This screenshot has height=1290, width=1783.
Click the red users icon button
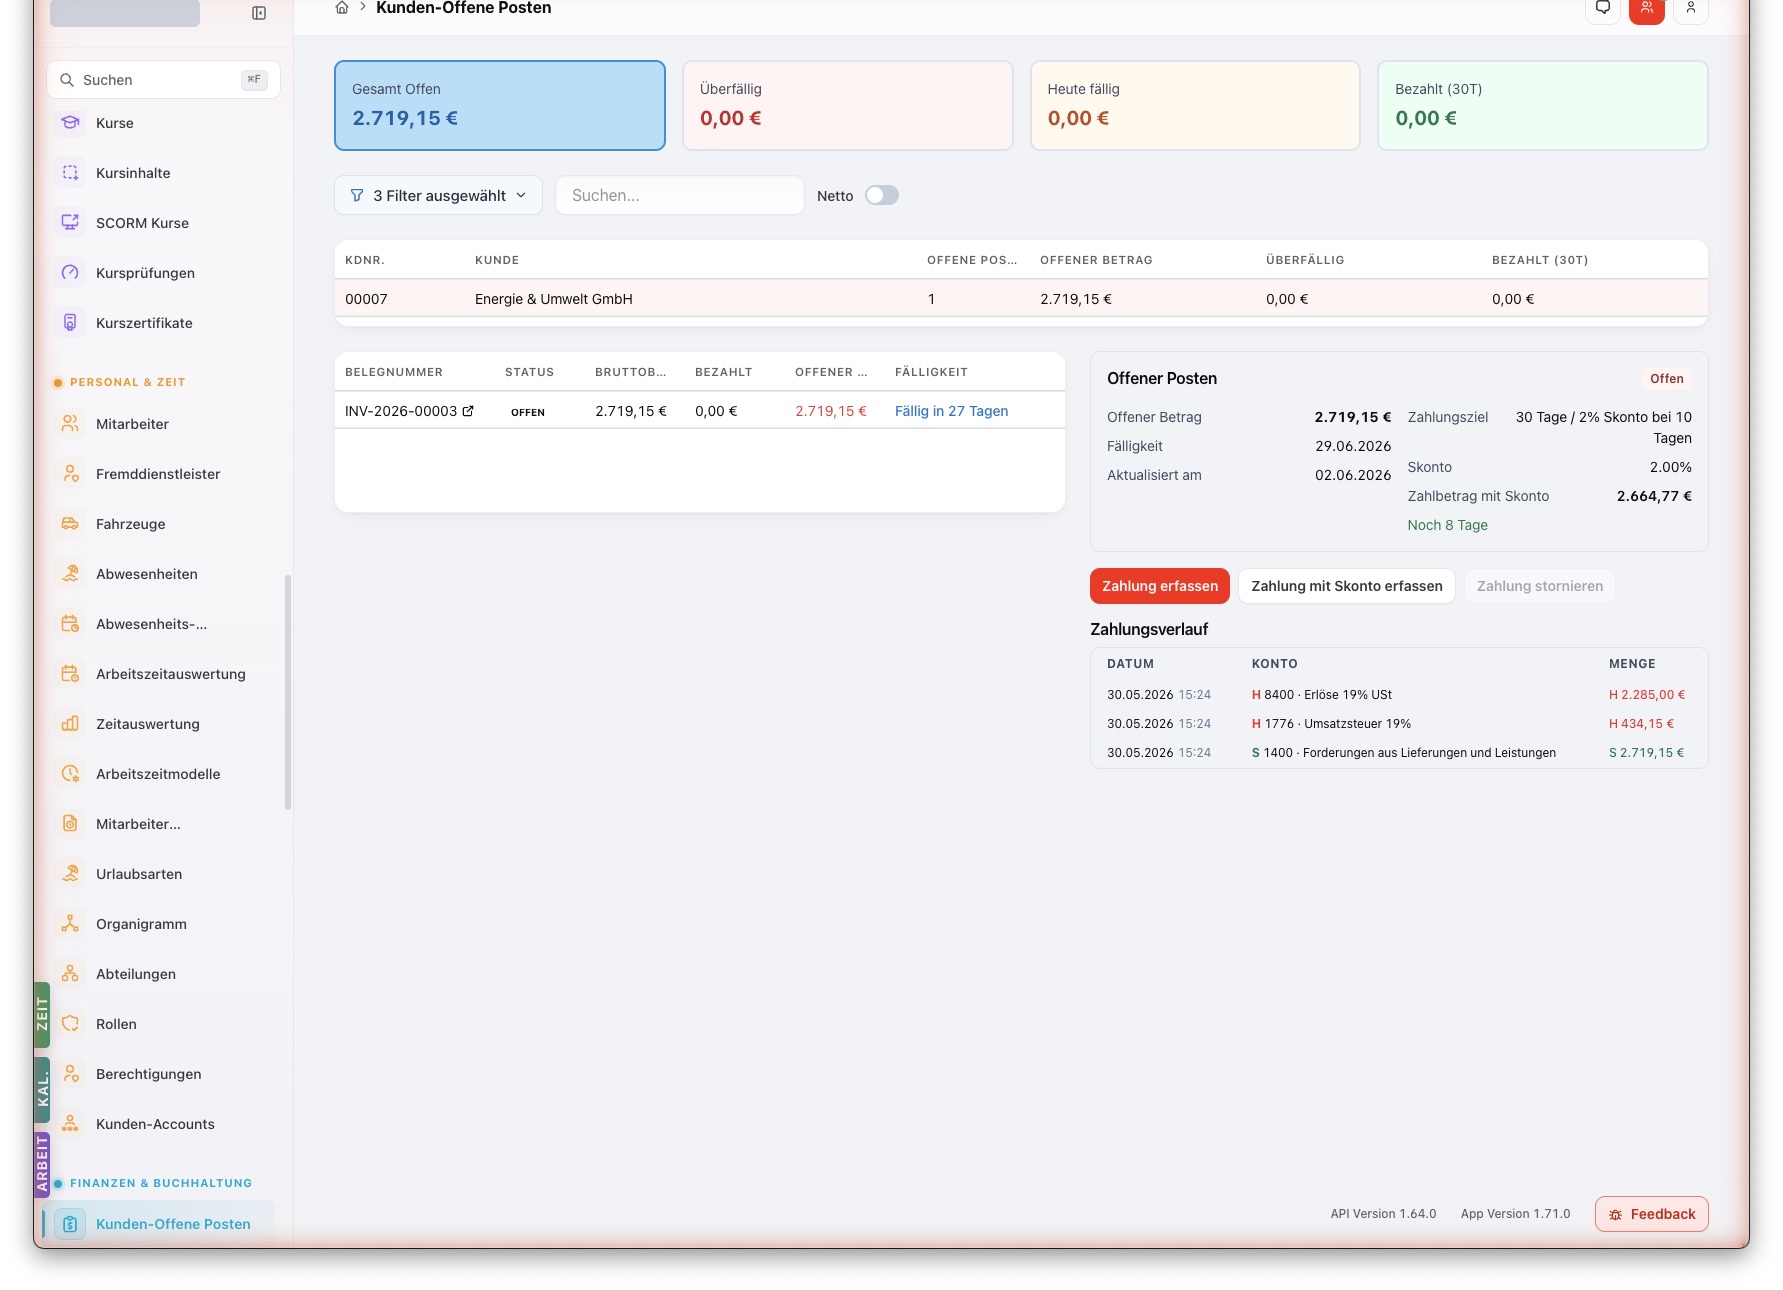[x=1647, y=9]
